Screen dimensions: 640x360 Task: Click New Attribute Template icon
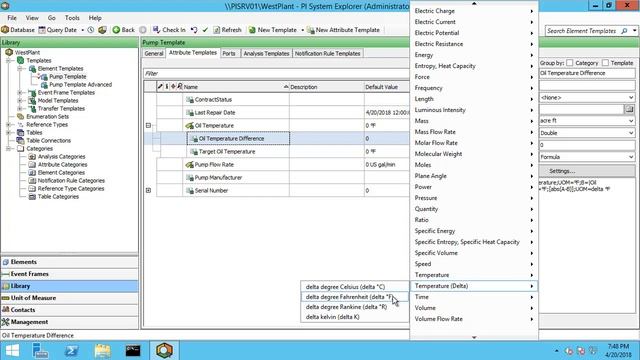point(311,30)
